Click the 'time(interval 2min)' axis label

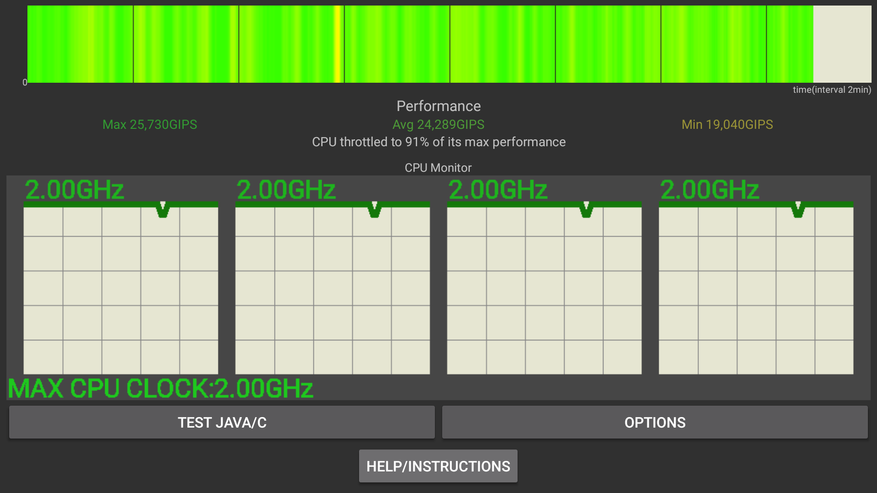[x=832, y=90]
